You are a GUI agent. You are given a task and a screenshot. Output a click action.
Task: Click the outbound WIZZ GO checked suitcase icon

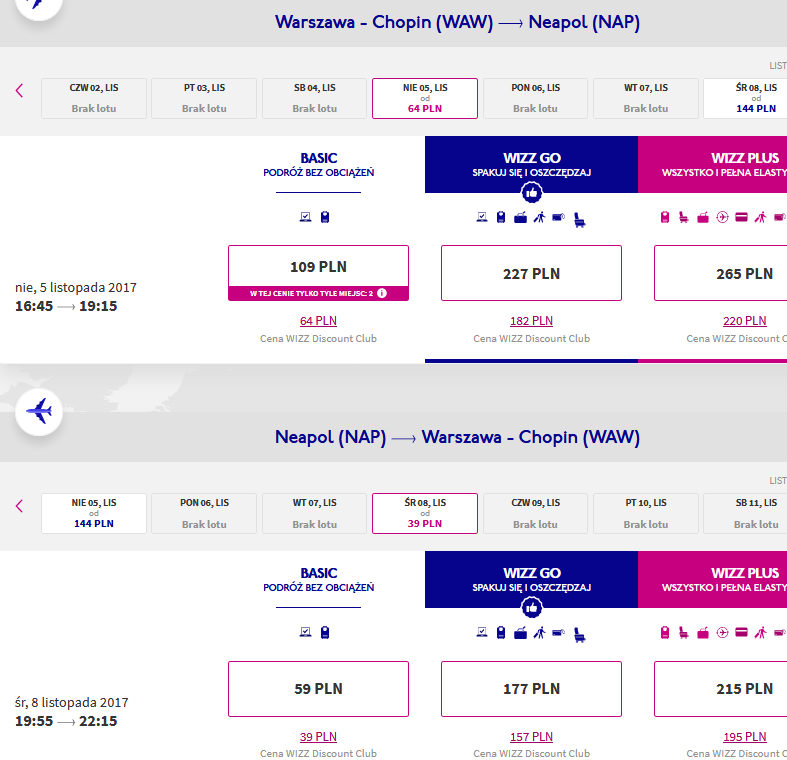(x=520, y=217)
